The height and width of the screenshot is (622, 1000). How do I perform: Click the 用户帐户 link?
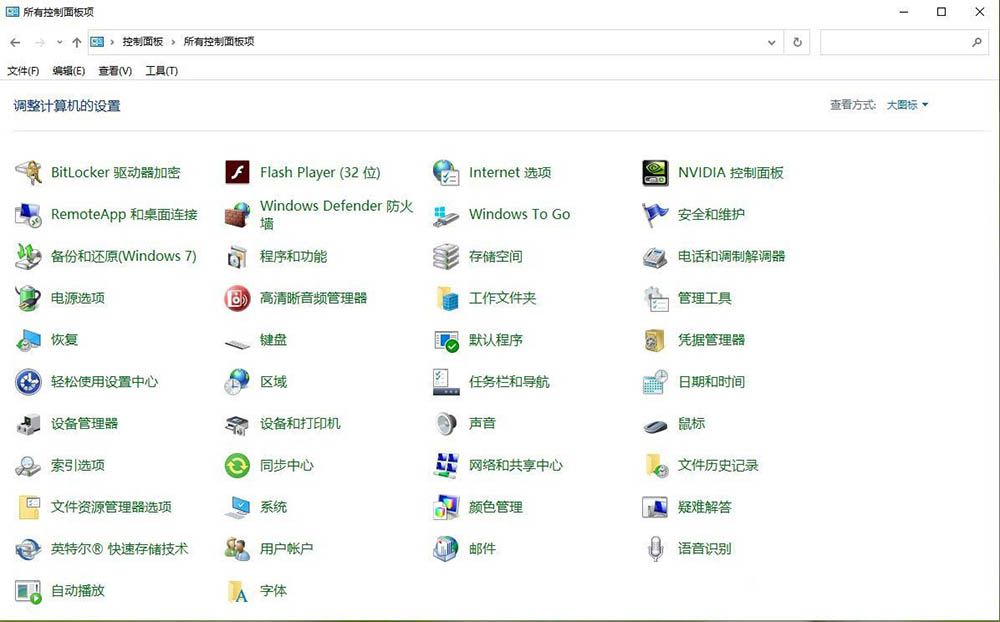click(x=287, y=549)
